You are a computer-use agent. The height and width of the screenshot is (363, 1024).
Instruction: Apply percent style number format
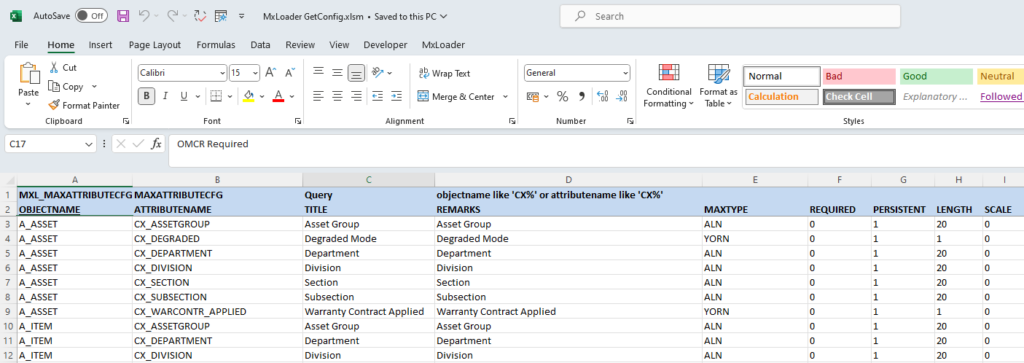[x=562, y=97]
